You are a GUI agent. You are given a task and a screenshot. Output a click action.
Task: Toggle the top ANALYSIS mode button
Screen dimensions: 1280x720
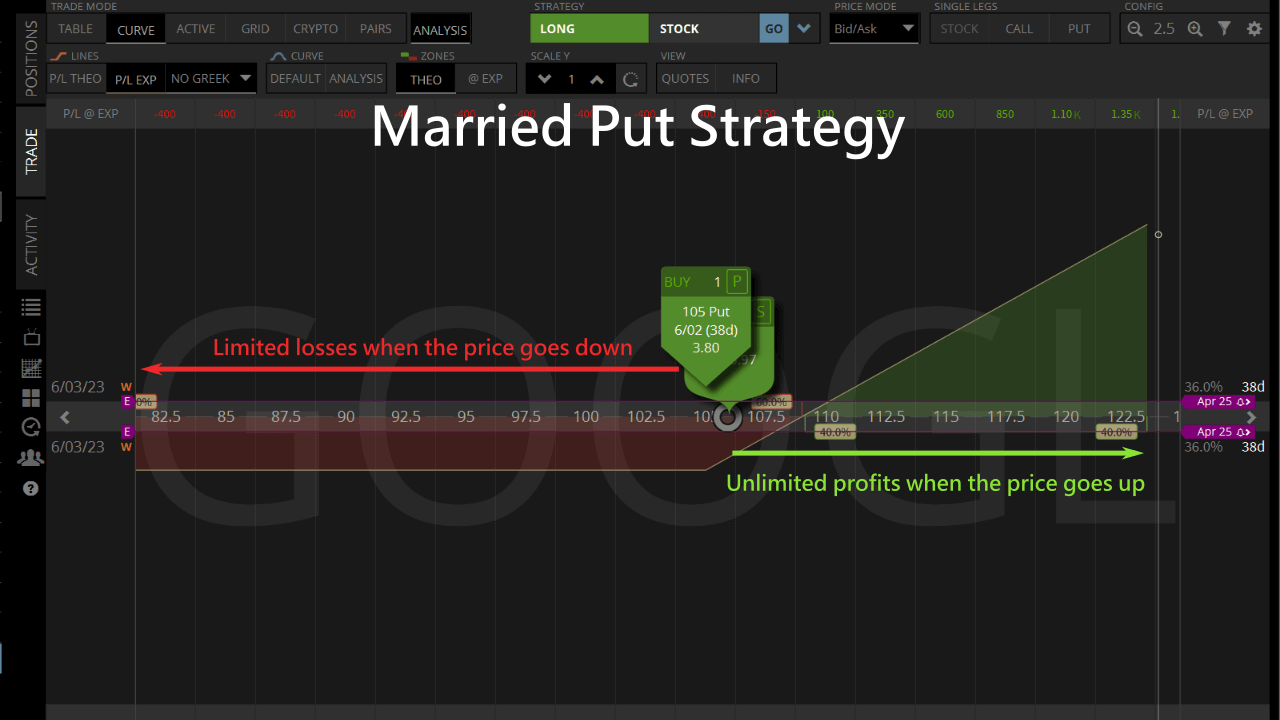[x=440, y=29]
